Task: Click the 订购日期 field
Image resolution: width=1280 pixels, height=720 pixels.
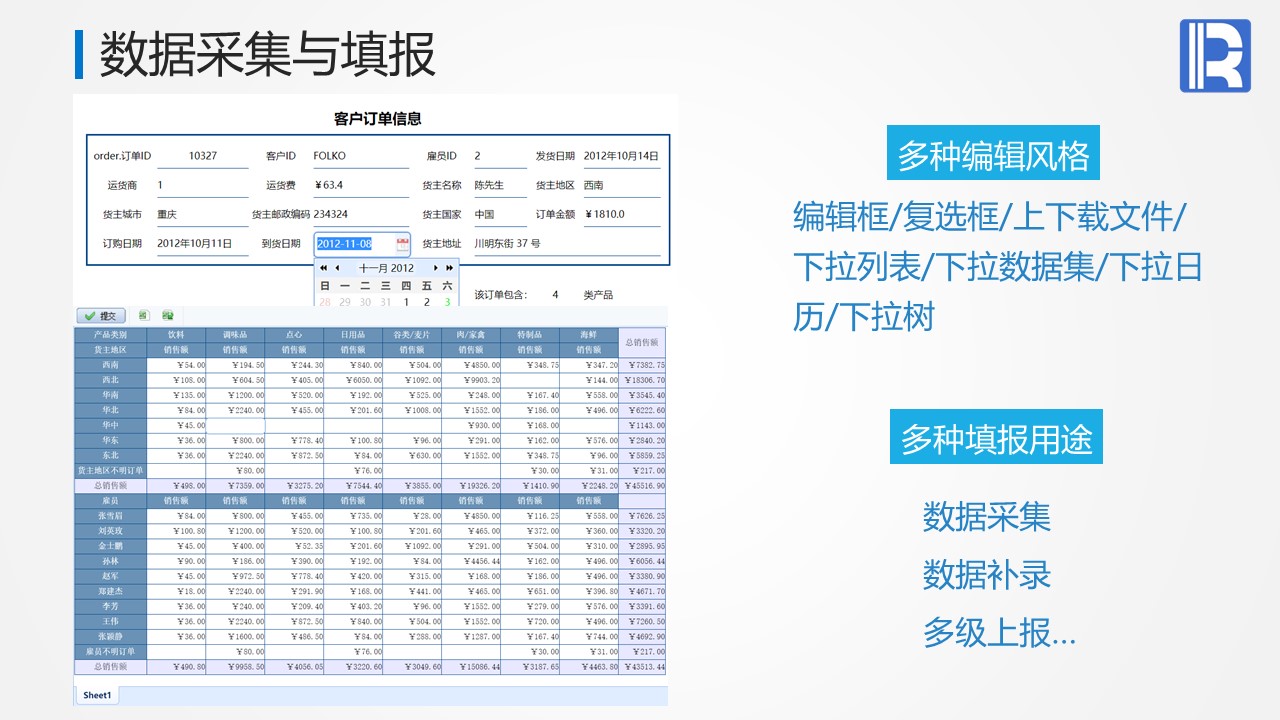Action: 202,243
